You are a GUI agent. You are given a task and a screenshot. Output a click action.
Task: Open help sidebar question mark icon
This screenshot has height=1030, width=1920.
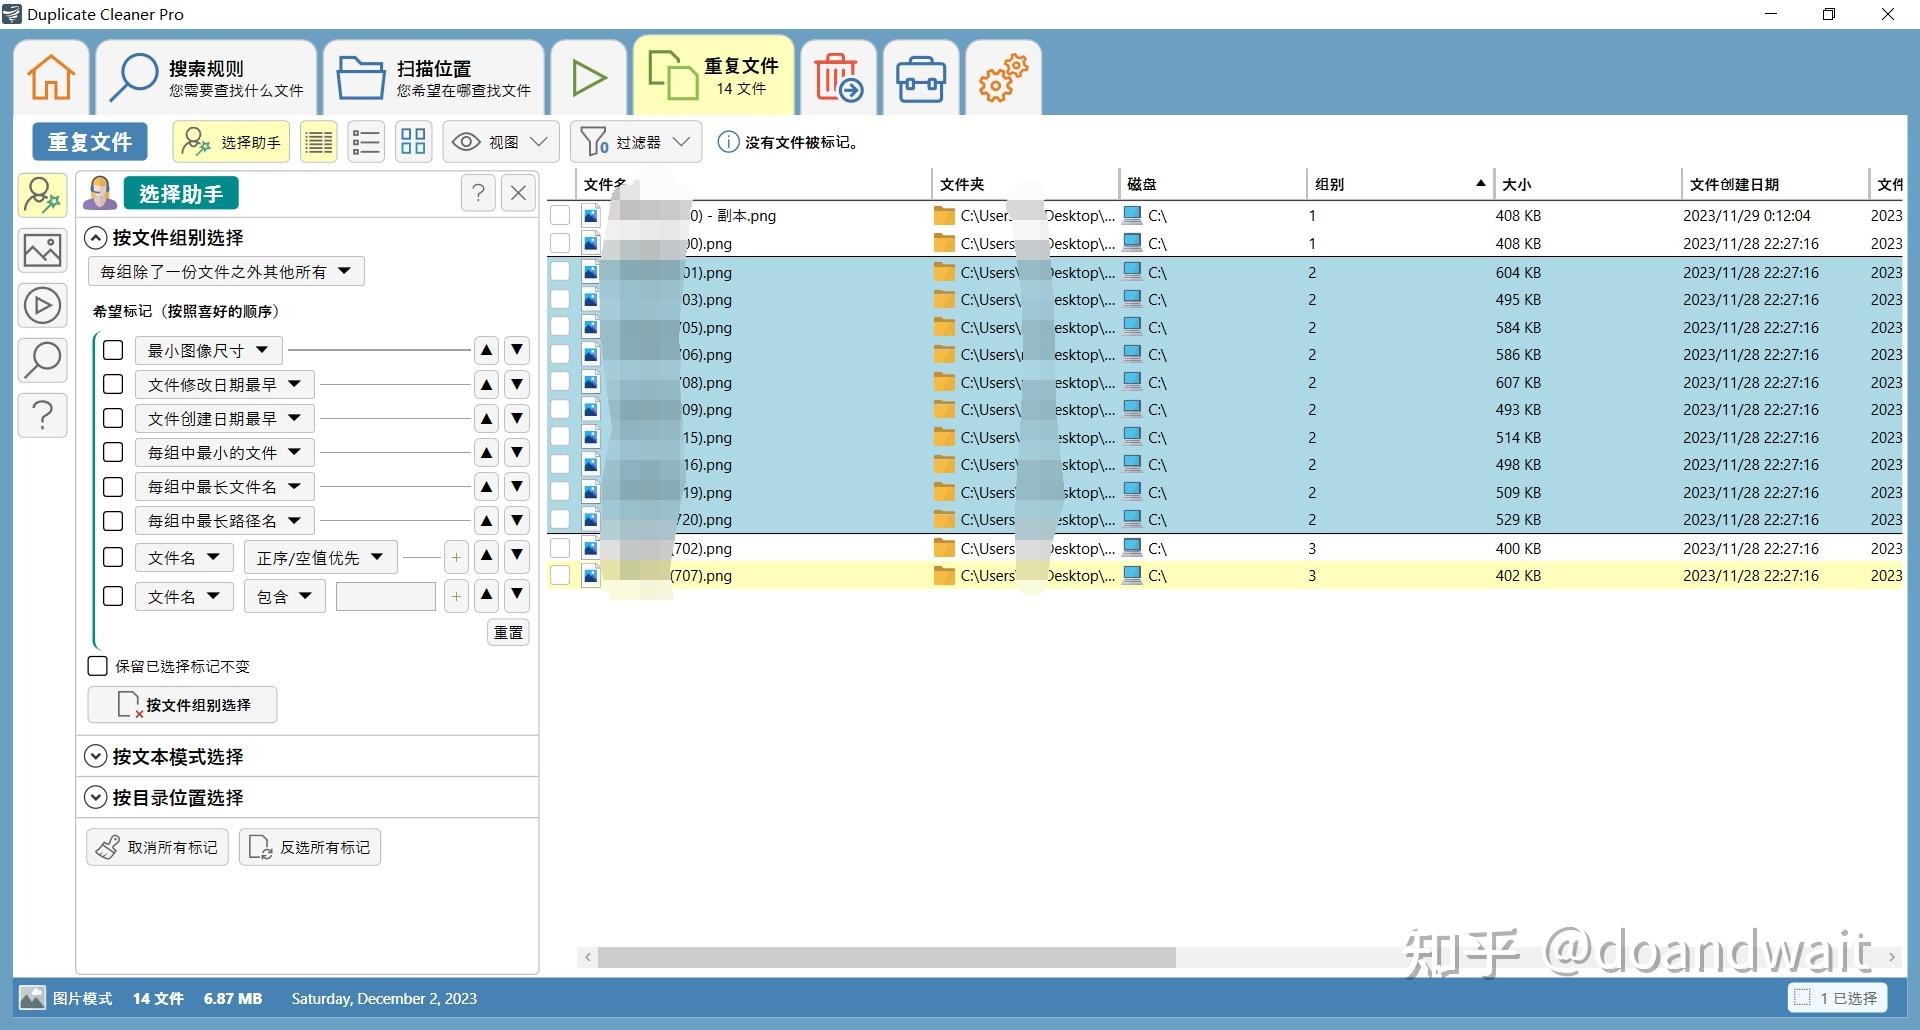[x=42, y=414]
